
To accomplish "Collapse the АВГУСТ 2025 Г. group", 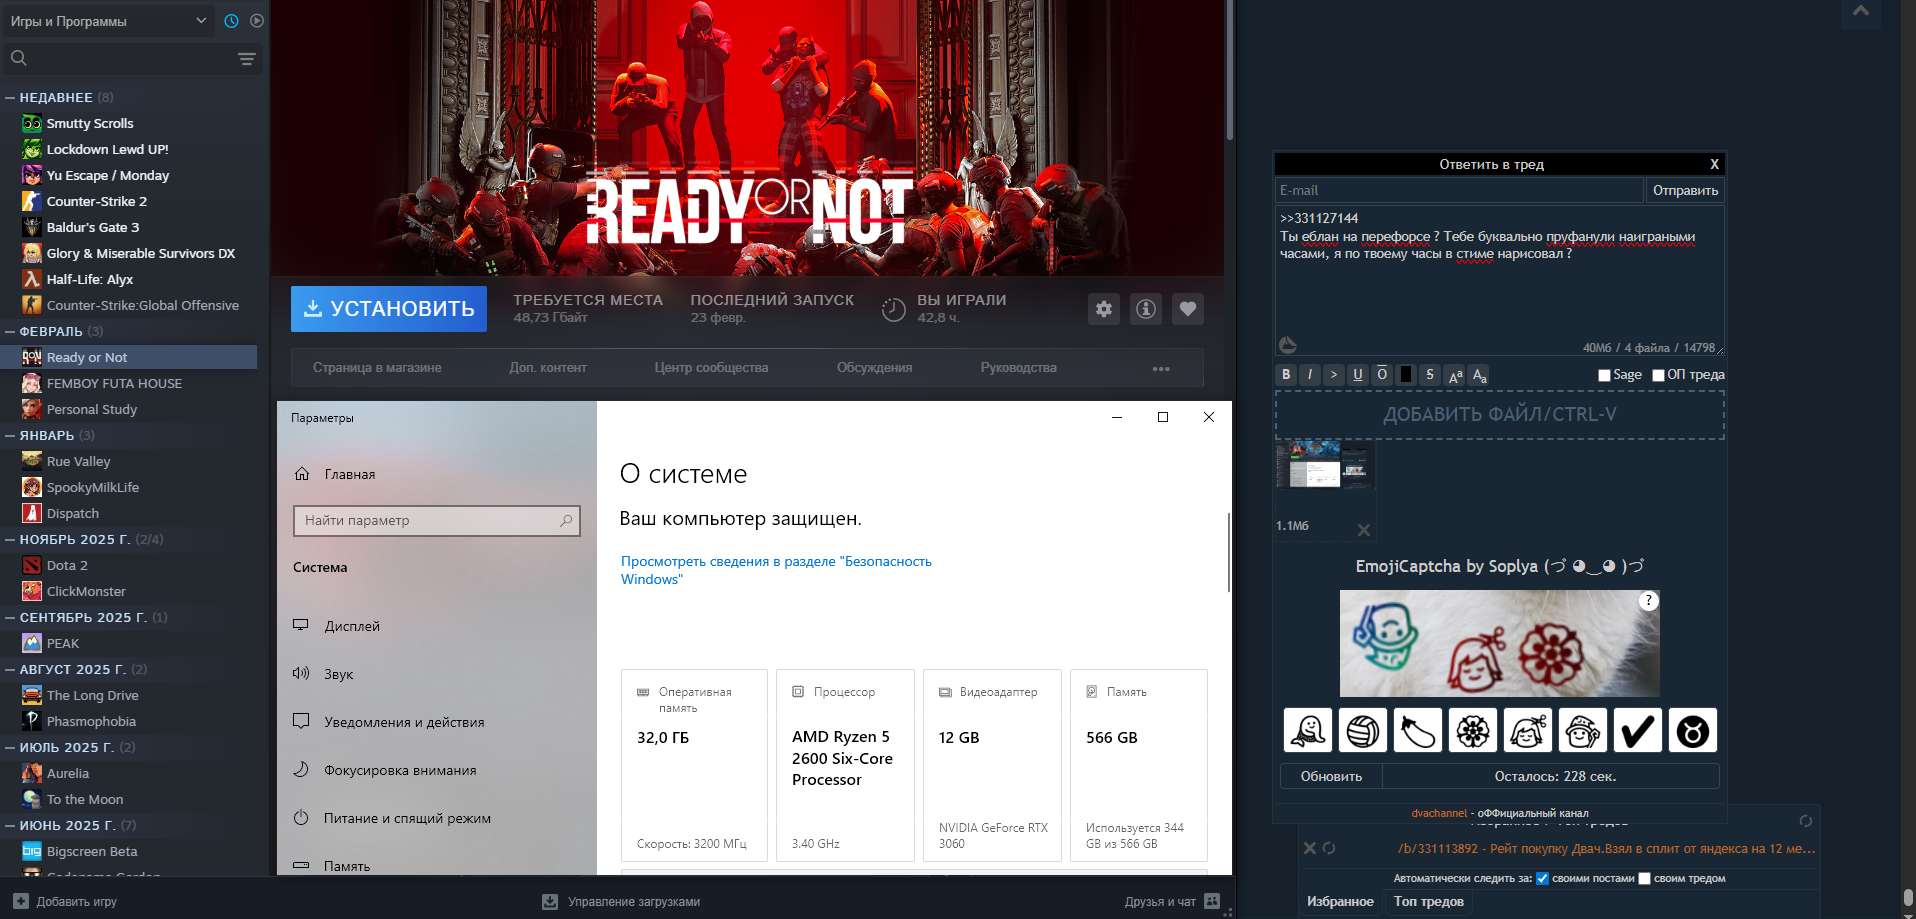I will click(10, 670).
